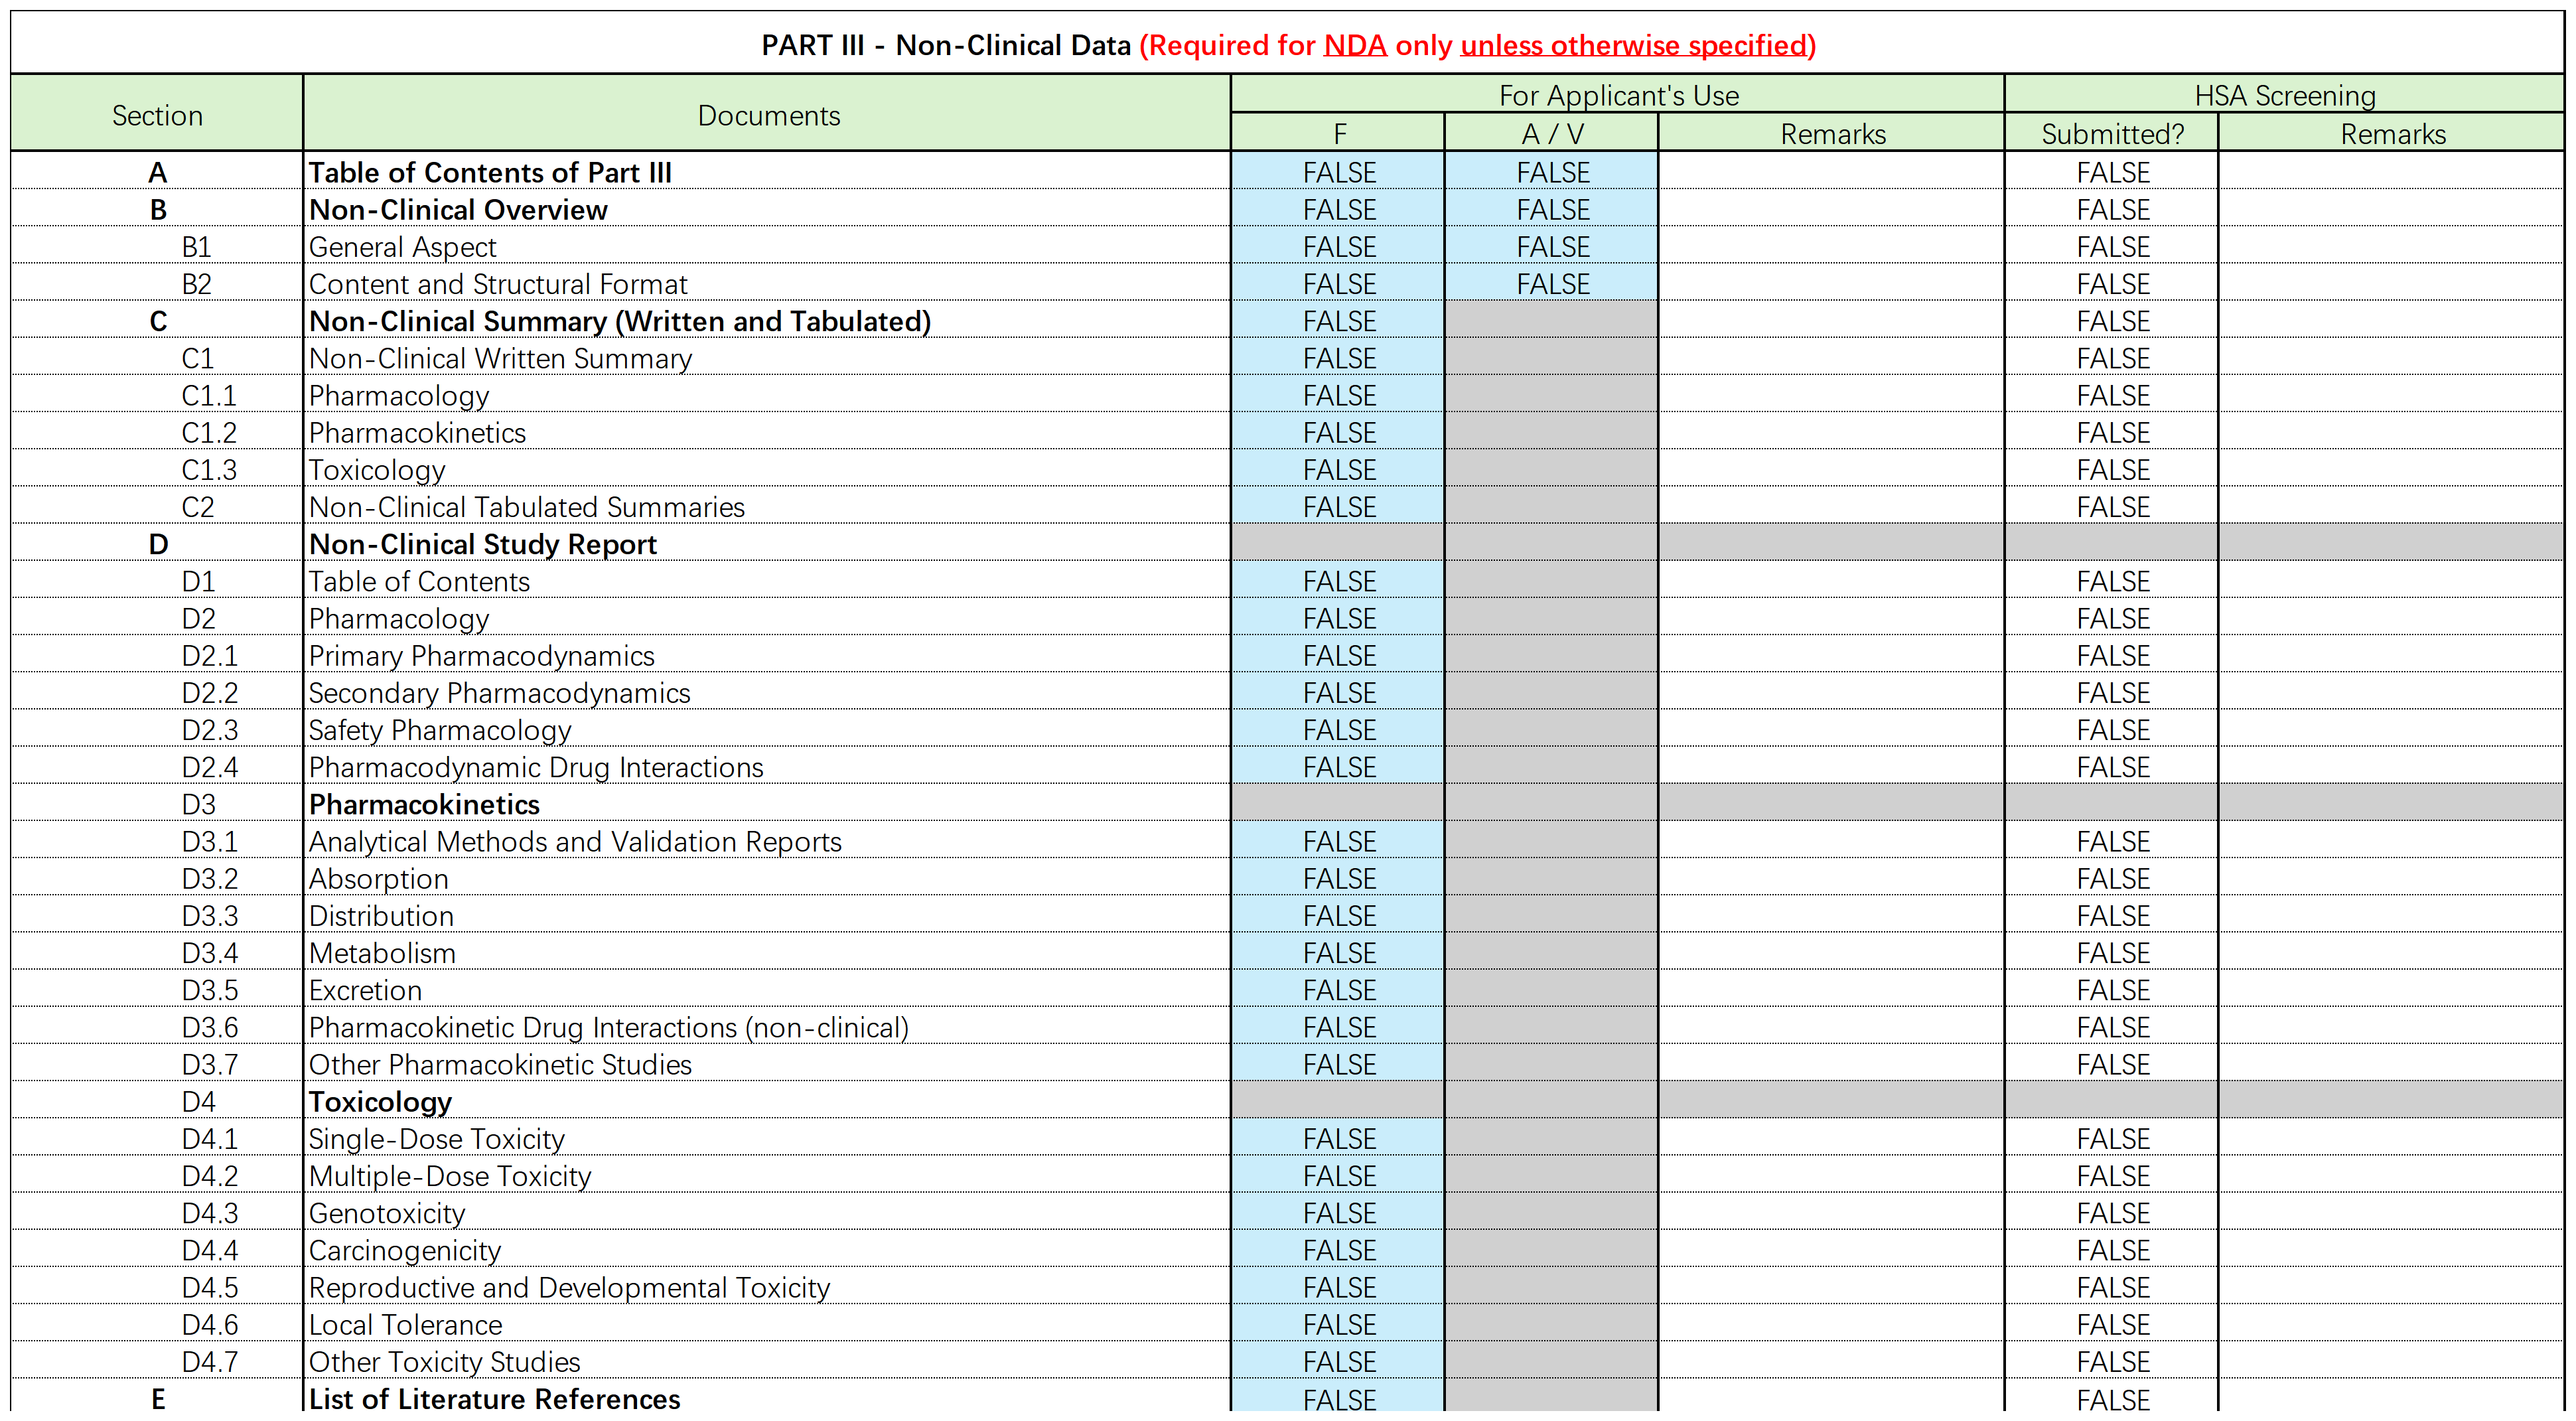Click the Submitted? cell for General Aspect row
This screenshot has height=1421, width=2576.
(x=2111, y=247)
